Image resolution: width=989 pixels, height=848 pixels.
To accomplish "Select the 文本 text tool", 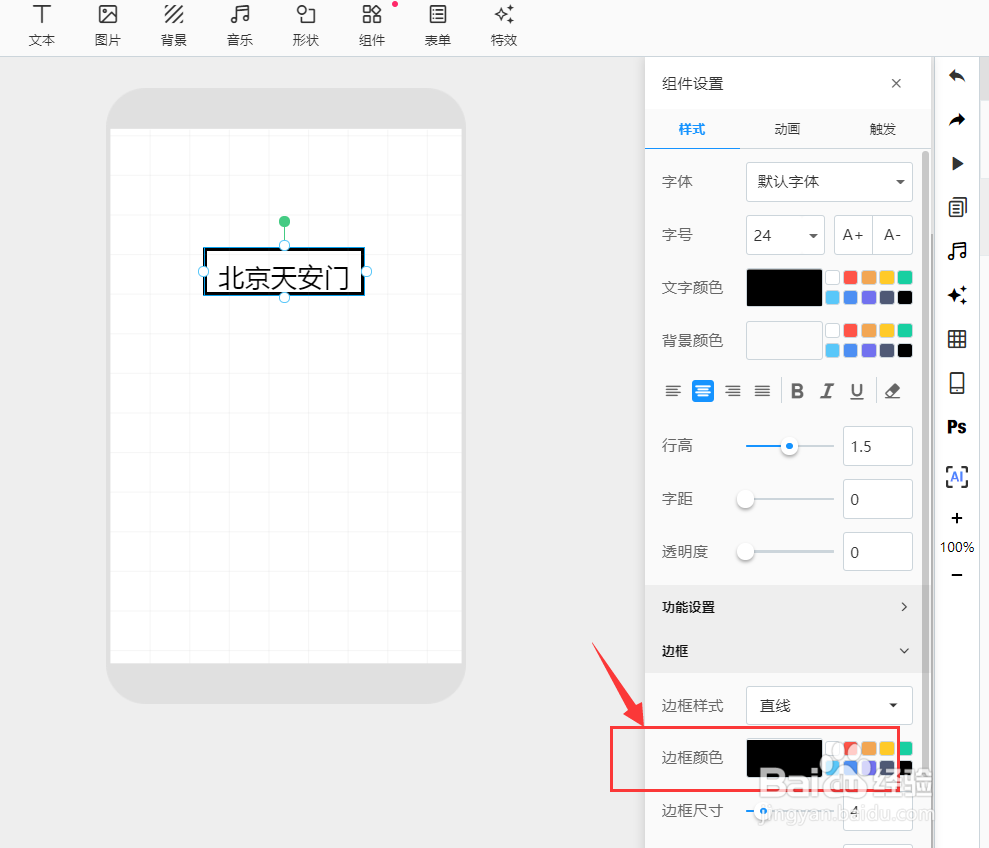I will [x=41, y=25].
